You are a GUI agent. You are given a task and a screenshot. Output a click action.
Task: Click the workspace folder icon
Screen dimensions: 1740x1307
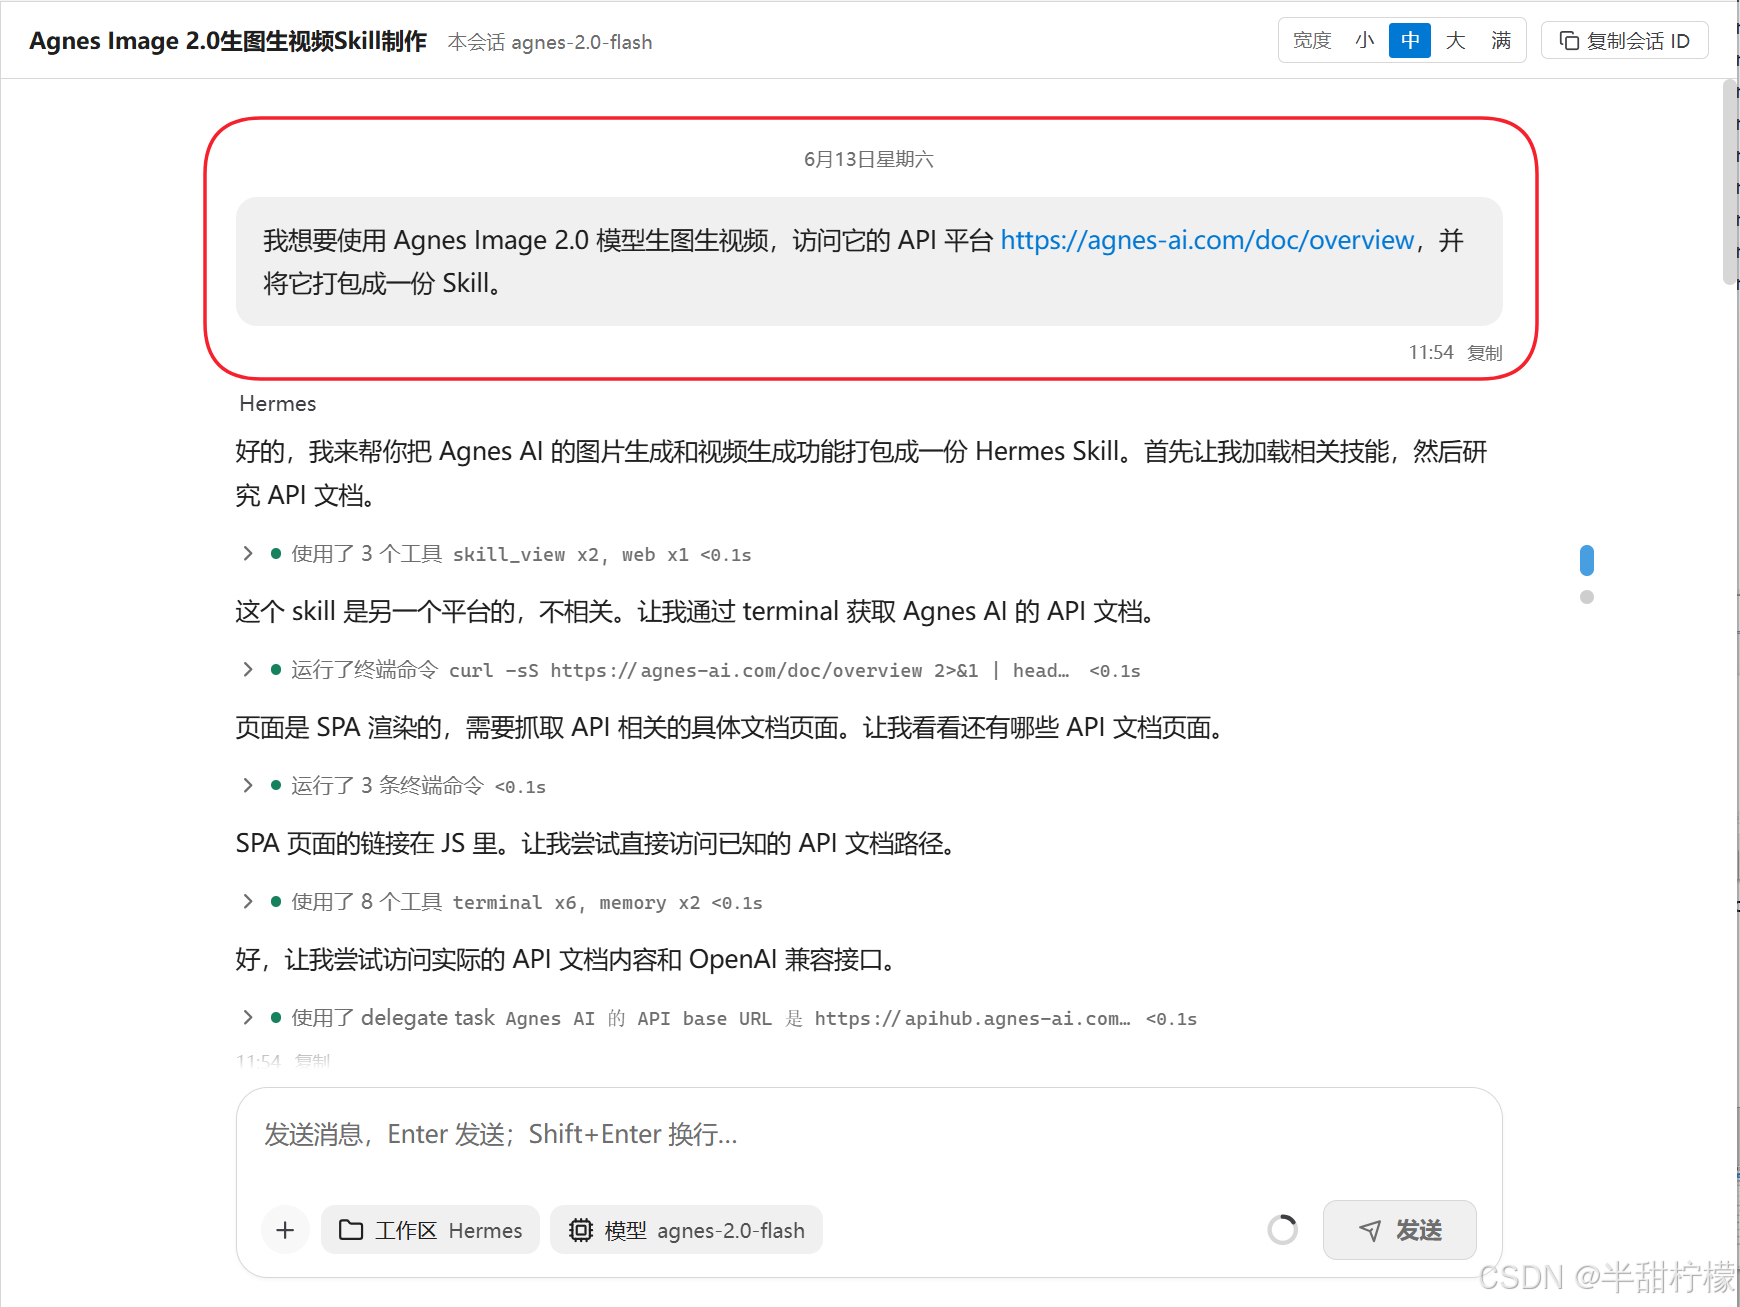pyautogui.click(x=351, y=1230)
